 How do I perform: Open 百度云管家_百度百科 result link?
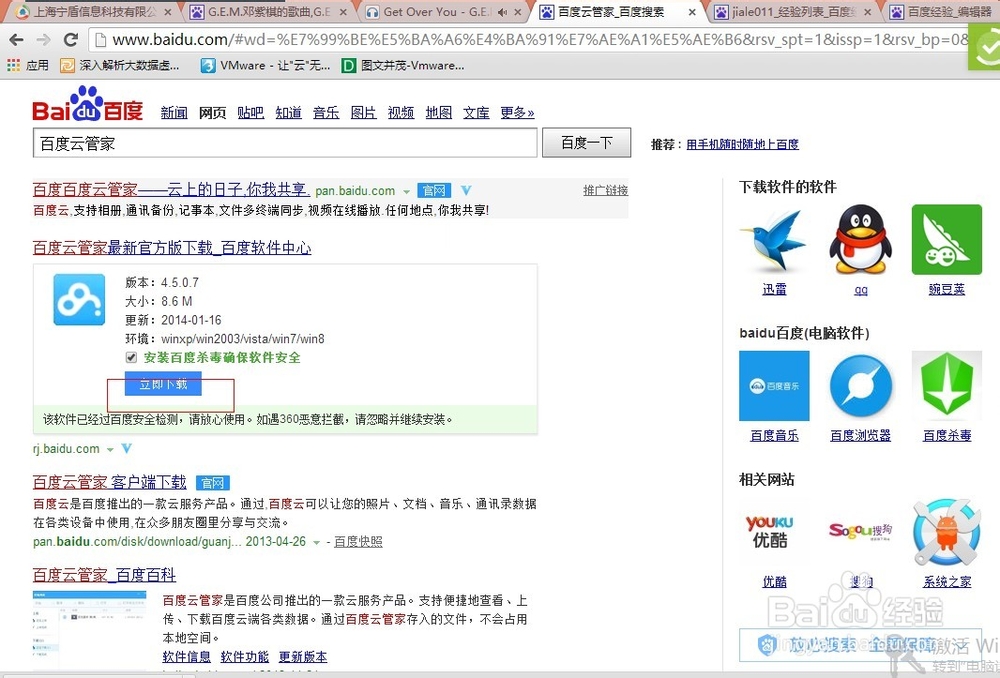click(105, 575)
